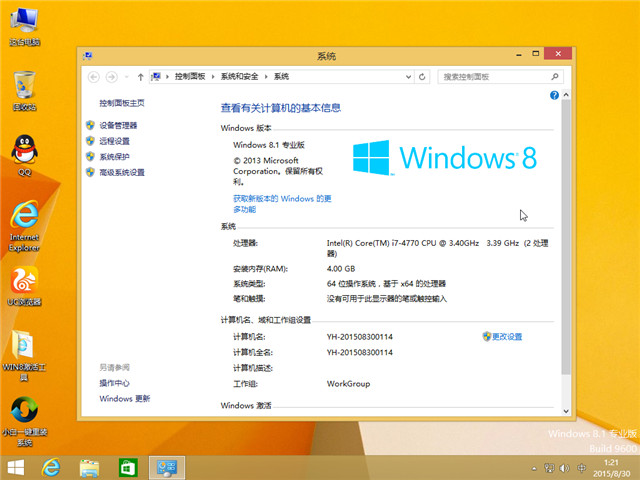Select 系统和安全 in the breadcrumb

click(240, 76)
